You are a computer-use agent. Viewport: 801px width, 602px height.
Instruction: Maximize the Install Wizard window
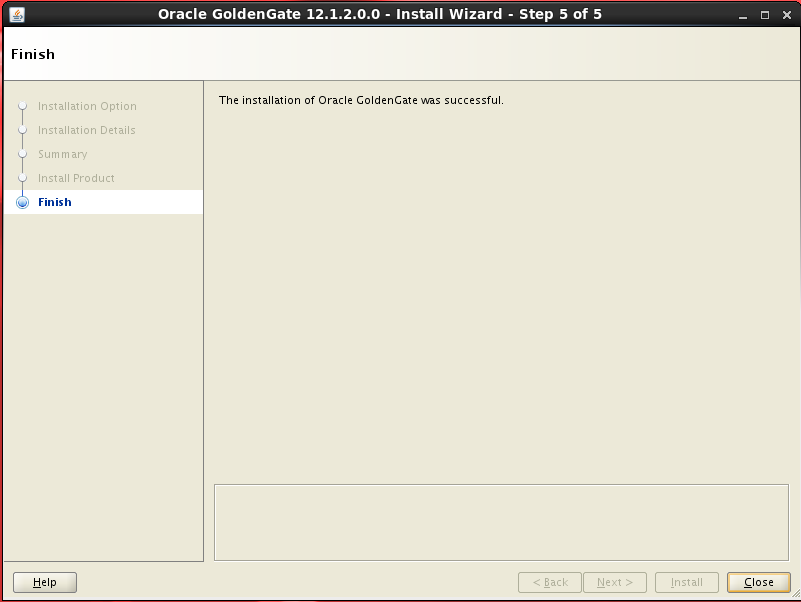[x=765, y=15]
